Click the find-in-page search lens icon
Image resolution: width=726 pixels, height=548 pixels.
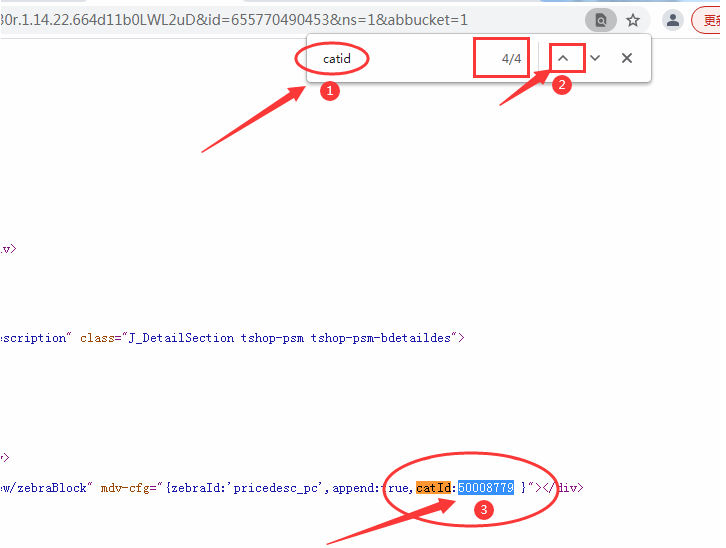[x=601, y=20]
